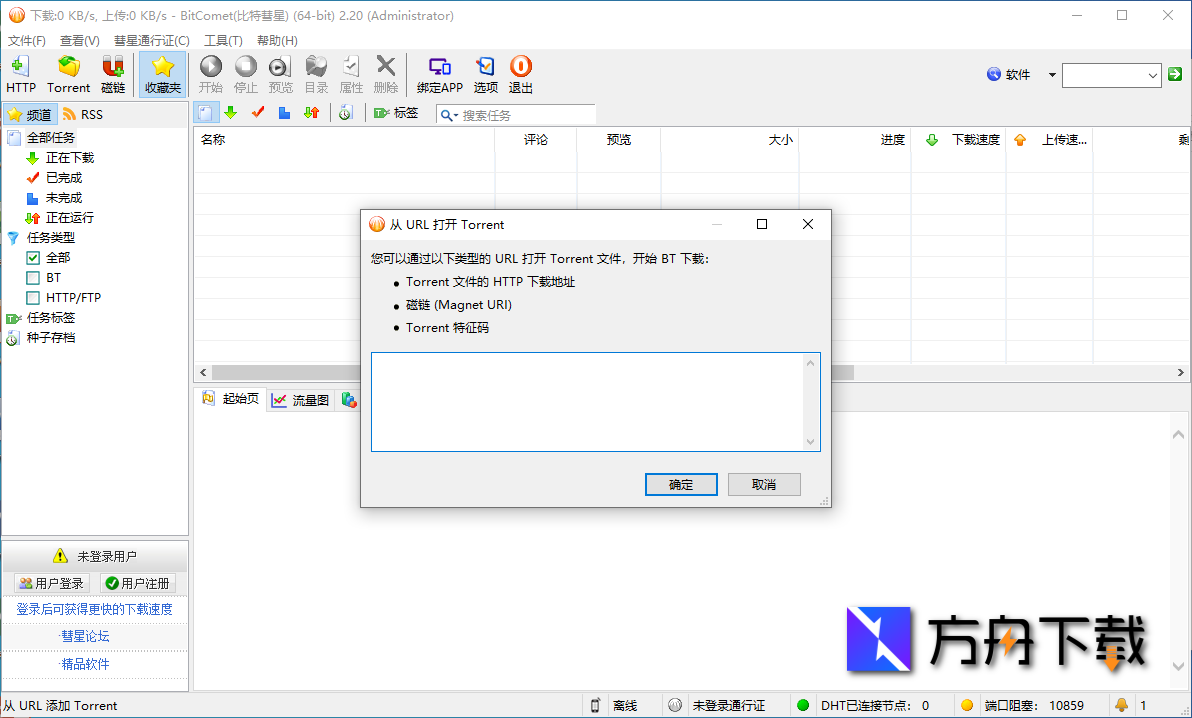Screen dimensions: 1192x718
Task: Expand the 软件 search category dropdown
Action: 1052,75
